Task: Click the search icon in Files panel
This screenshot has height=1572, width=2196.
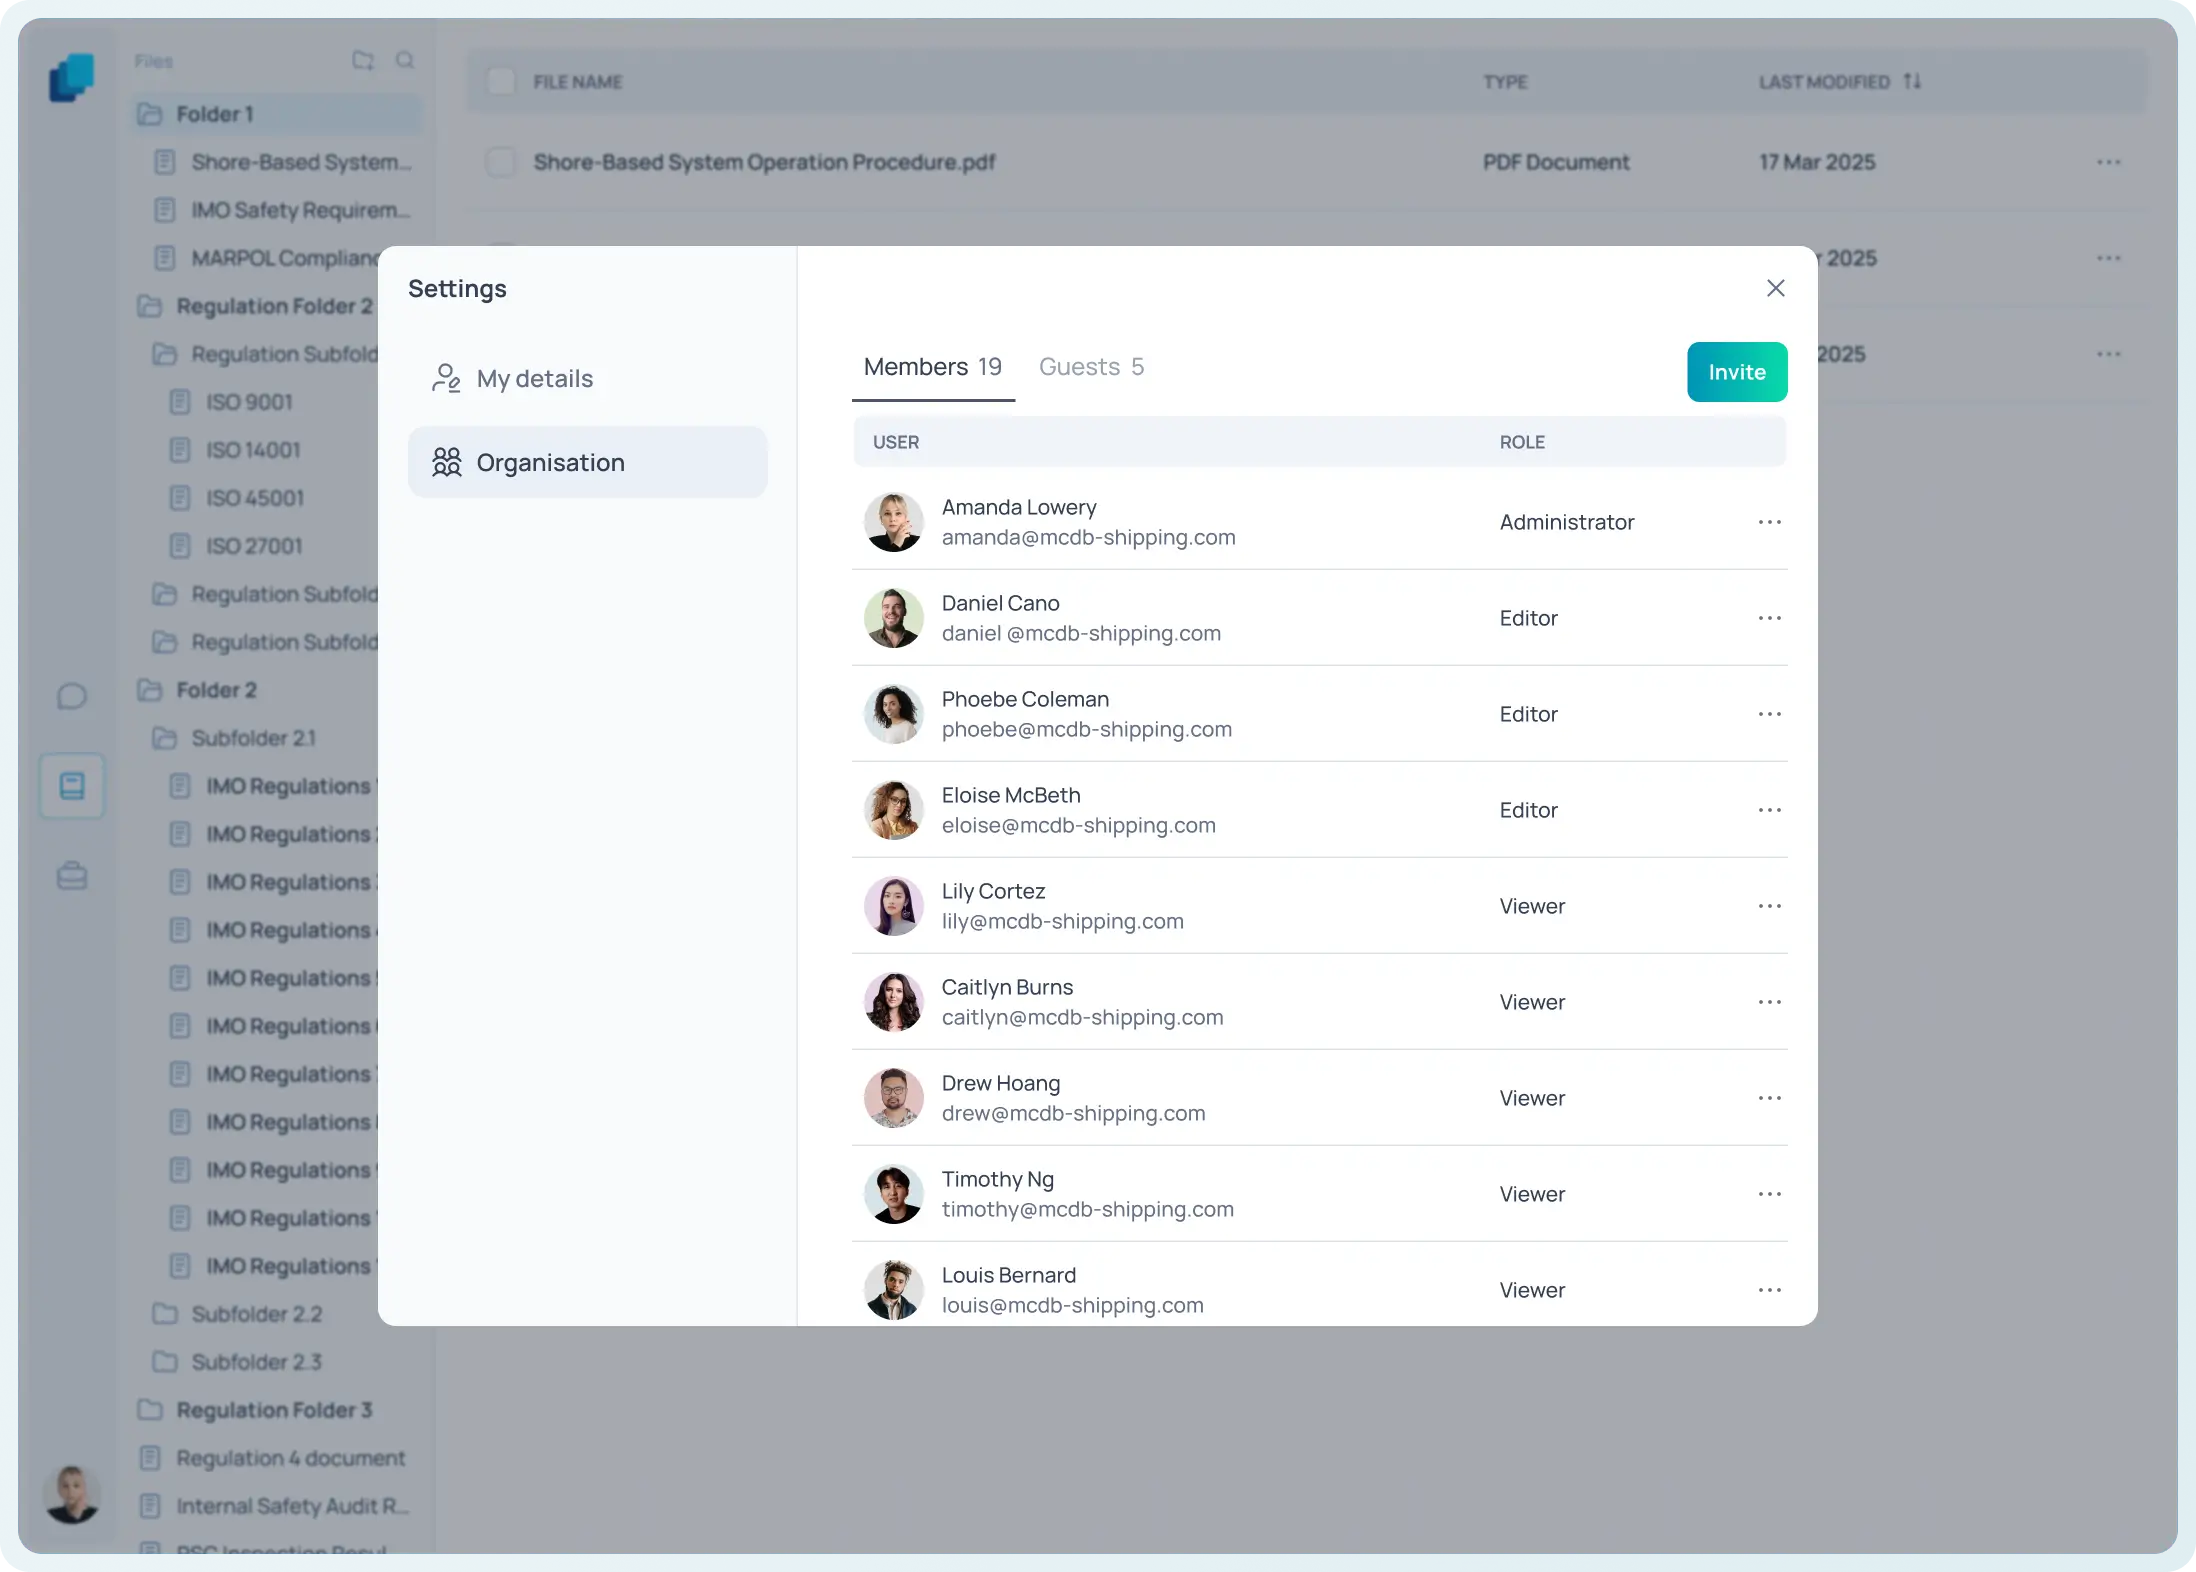Action: [405, 60]
